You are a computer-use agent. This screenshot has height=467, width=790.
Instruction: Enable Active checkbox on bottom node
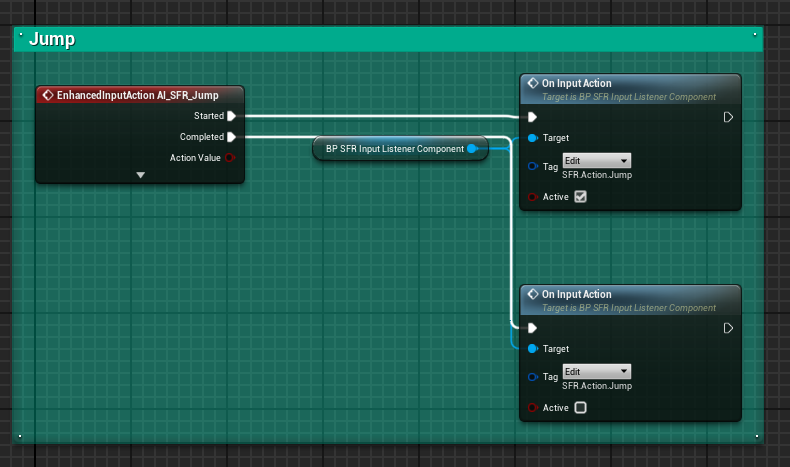pos(580,408)
